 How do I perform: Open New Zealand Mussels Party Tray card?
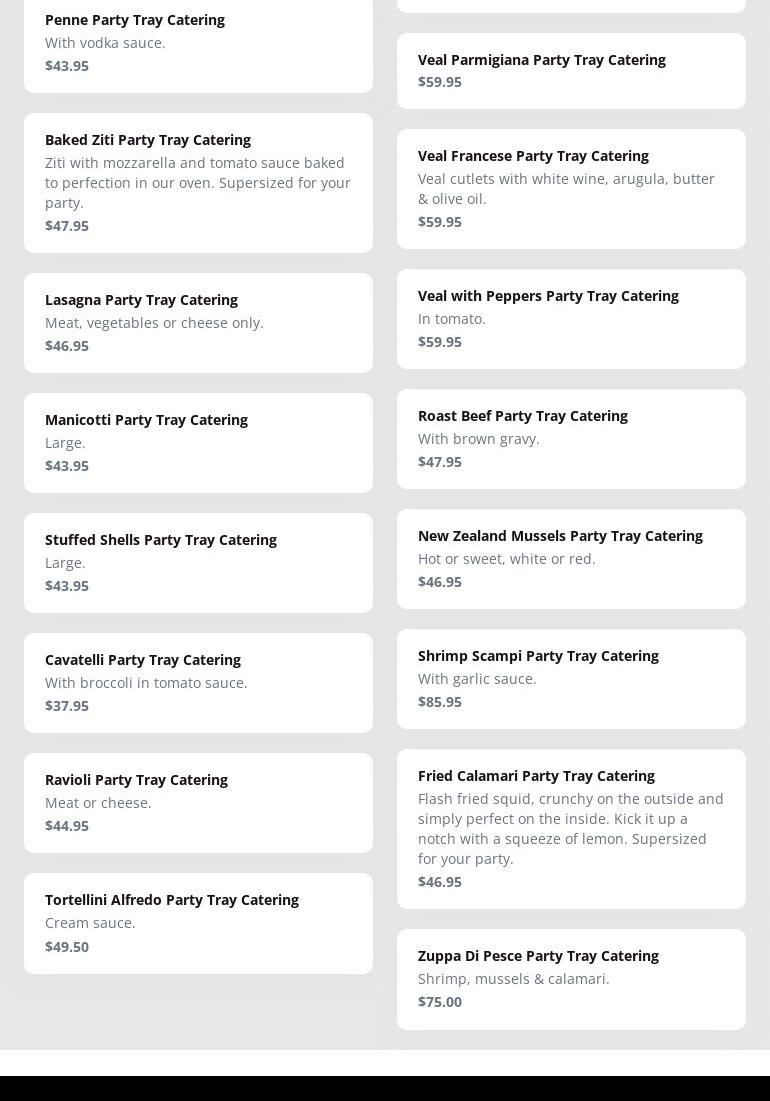(x=571, y=559)
